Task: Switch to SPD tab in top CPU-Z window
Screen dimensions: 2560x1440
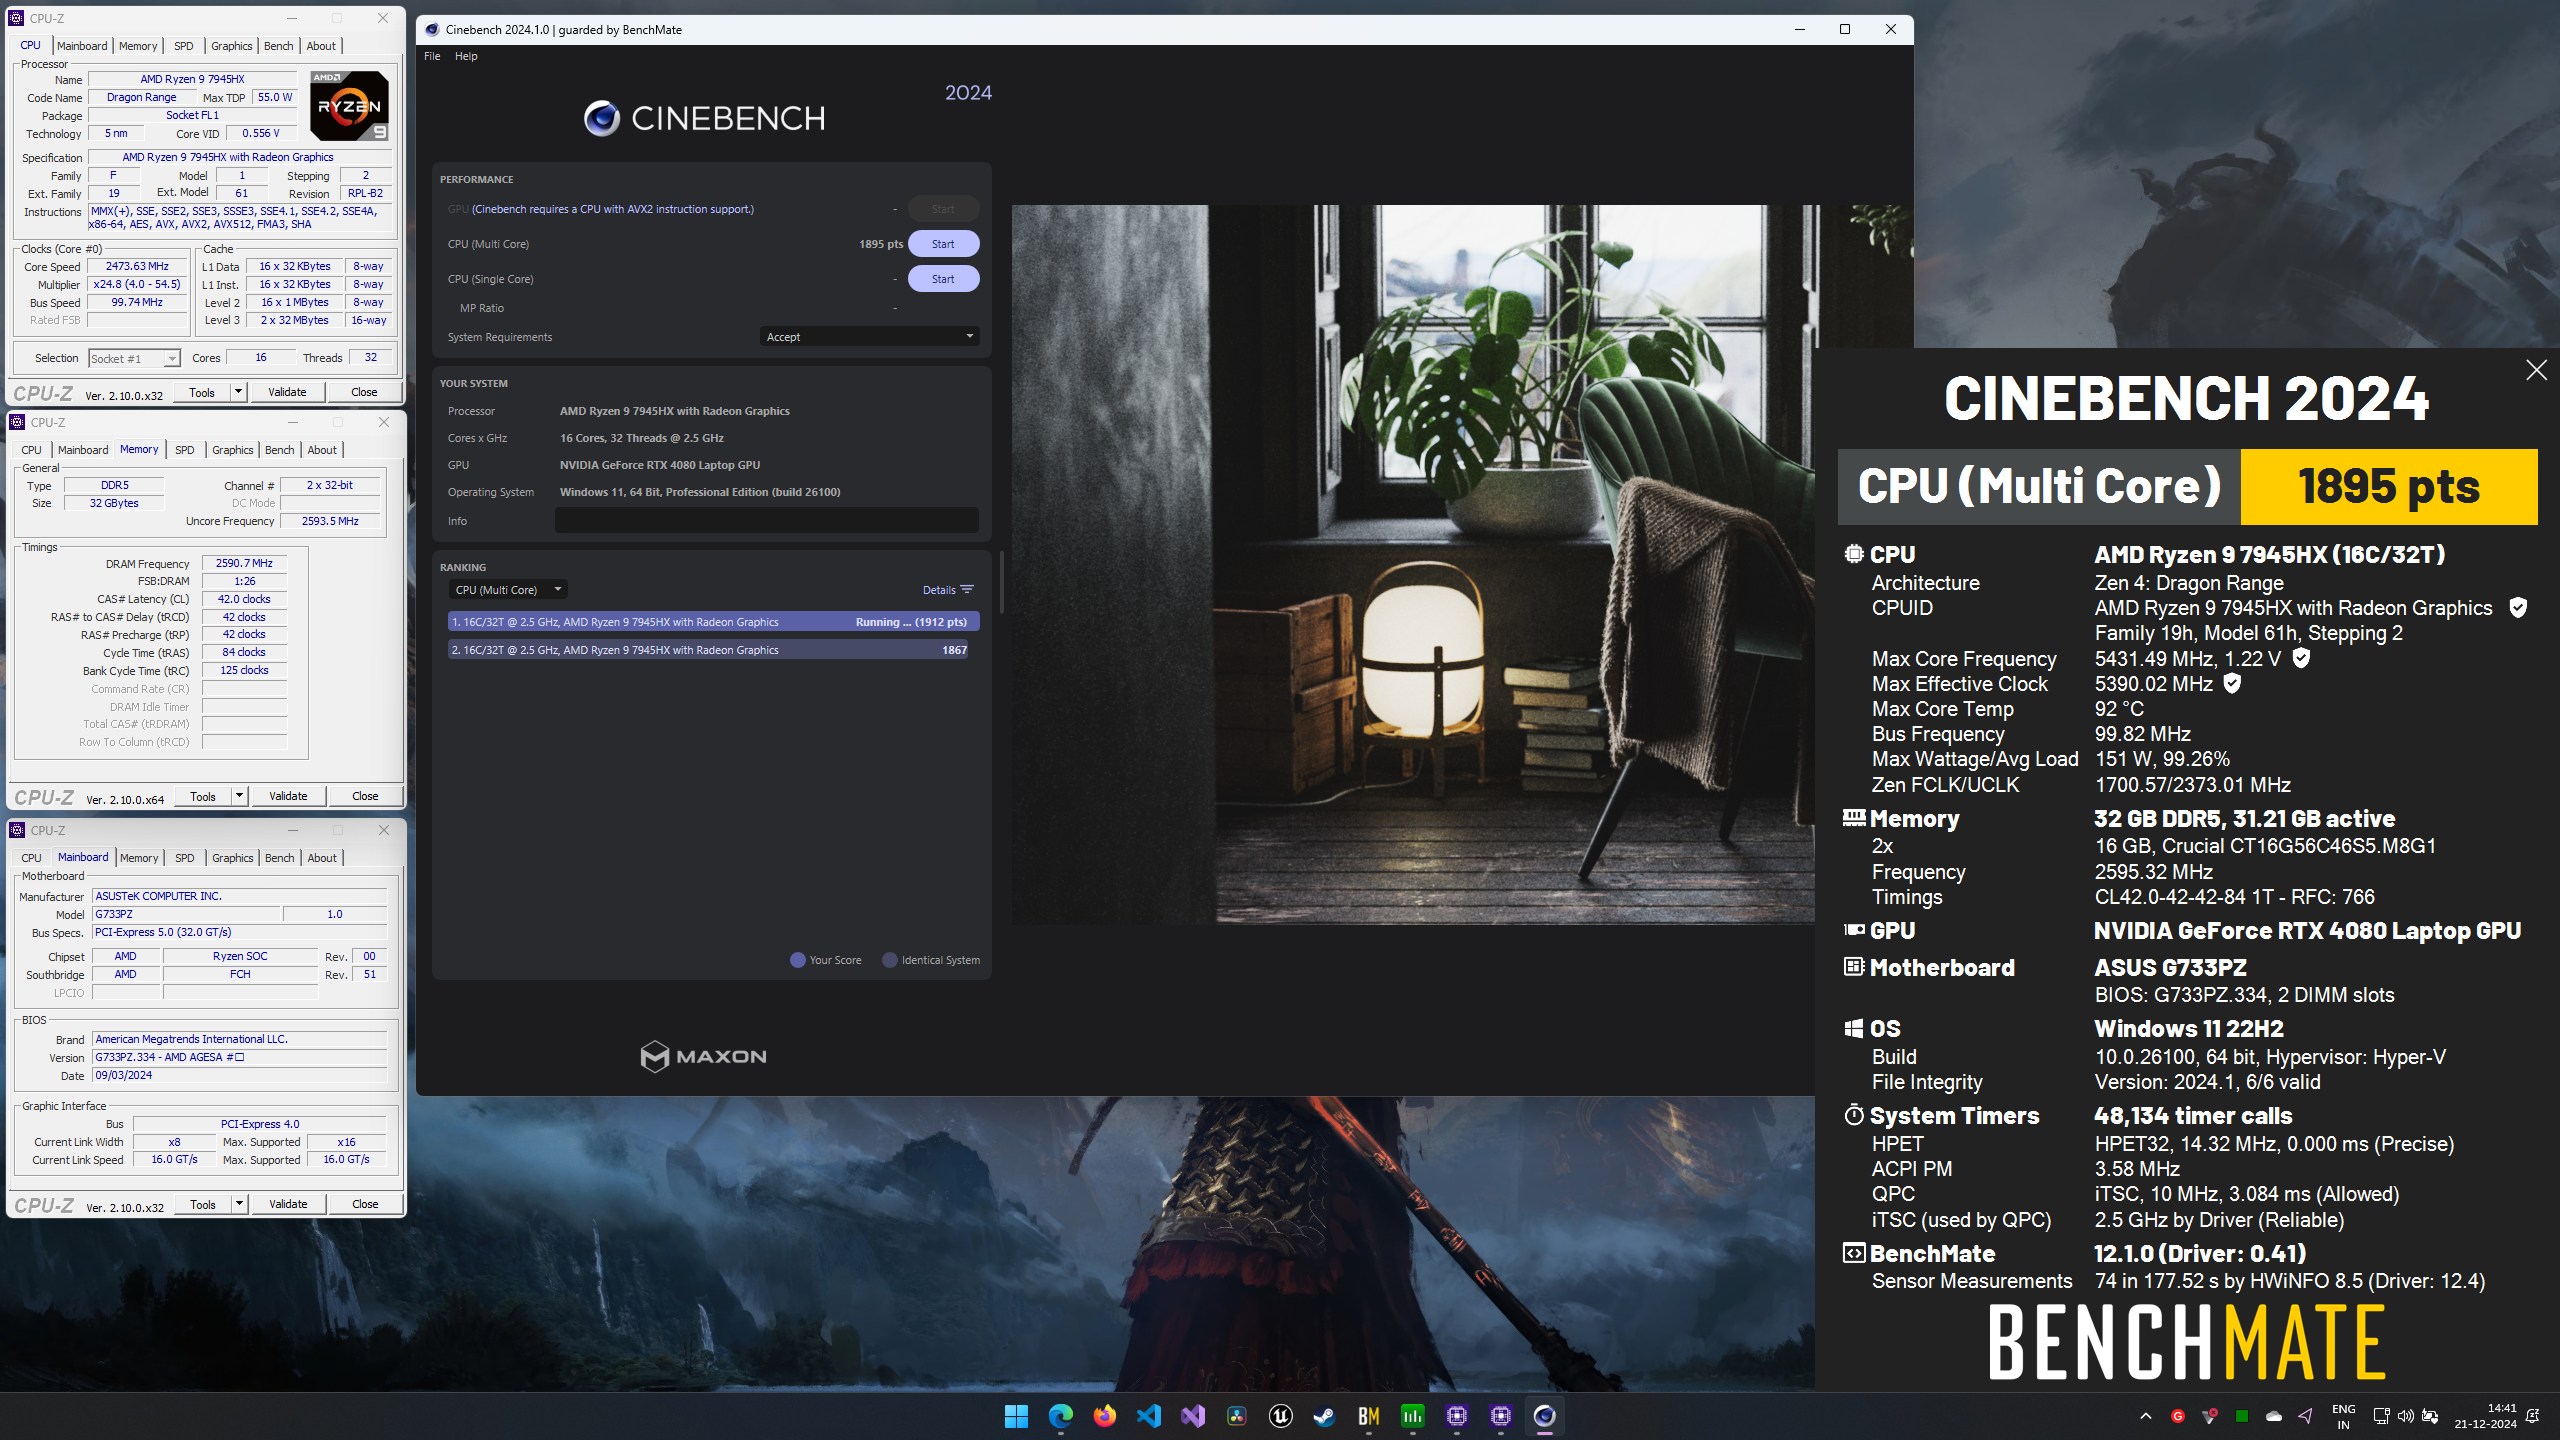Action: coord(184,46)
